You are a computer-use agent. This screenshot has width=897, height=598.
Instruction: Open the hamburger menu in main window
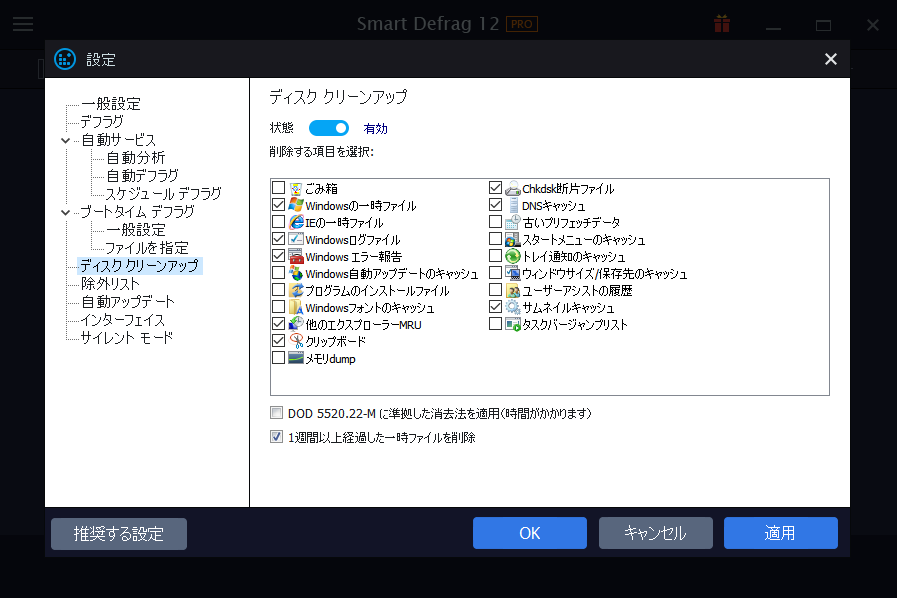(23, 24)
